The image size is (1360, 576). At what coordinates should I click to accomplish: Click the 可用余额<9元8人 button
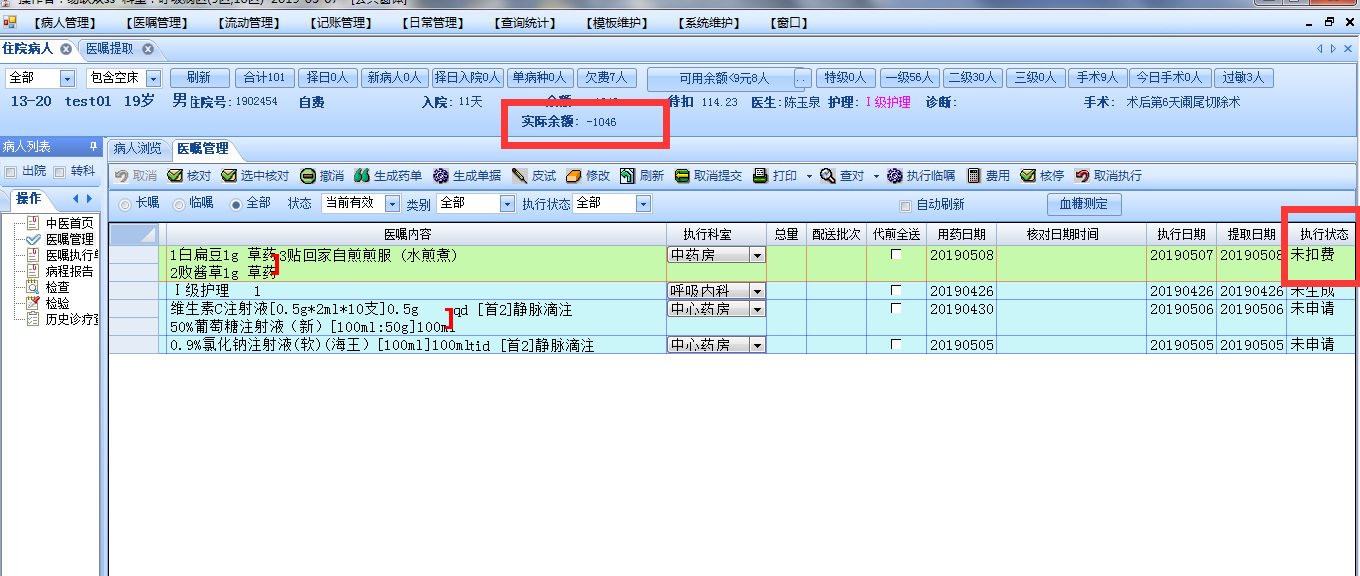click(724, 78)
